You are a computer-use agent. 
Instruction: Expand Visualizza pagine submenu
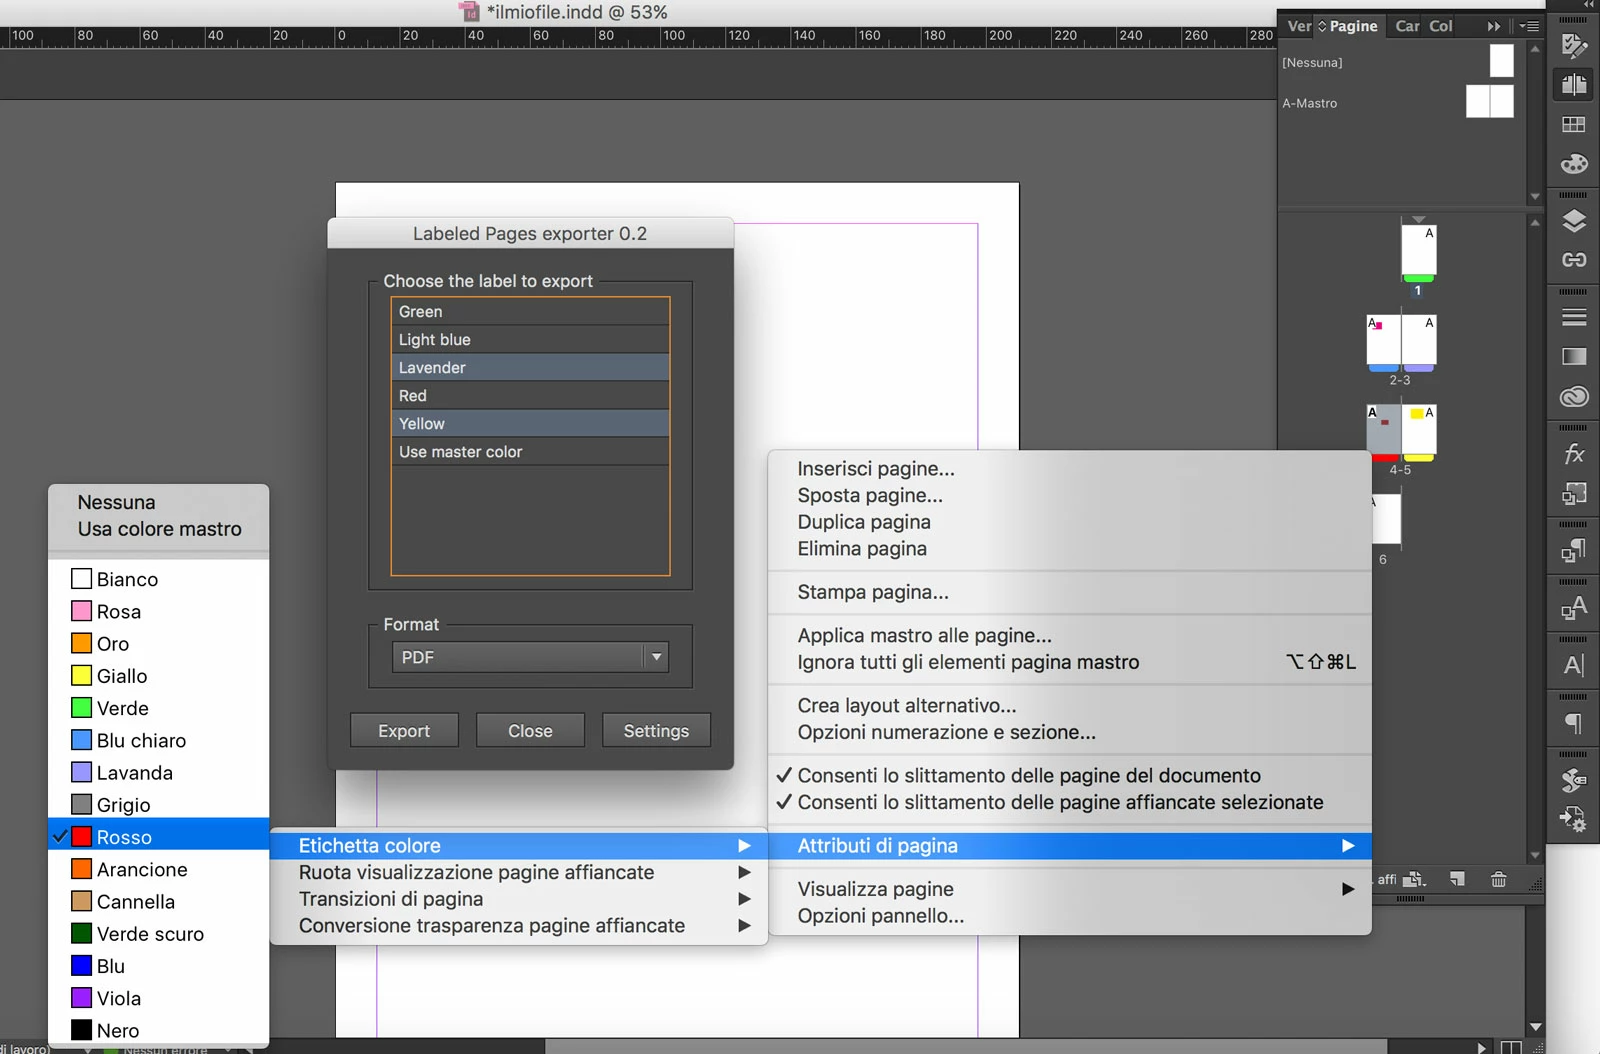tap(1069, 889)
